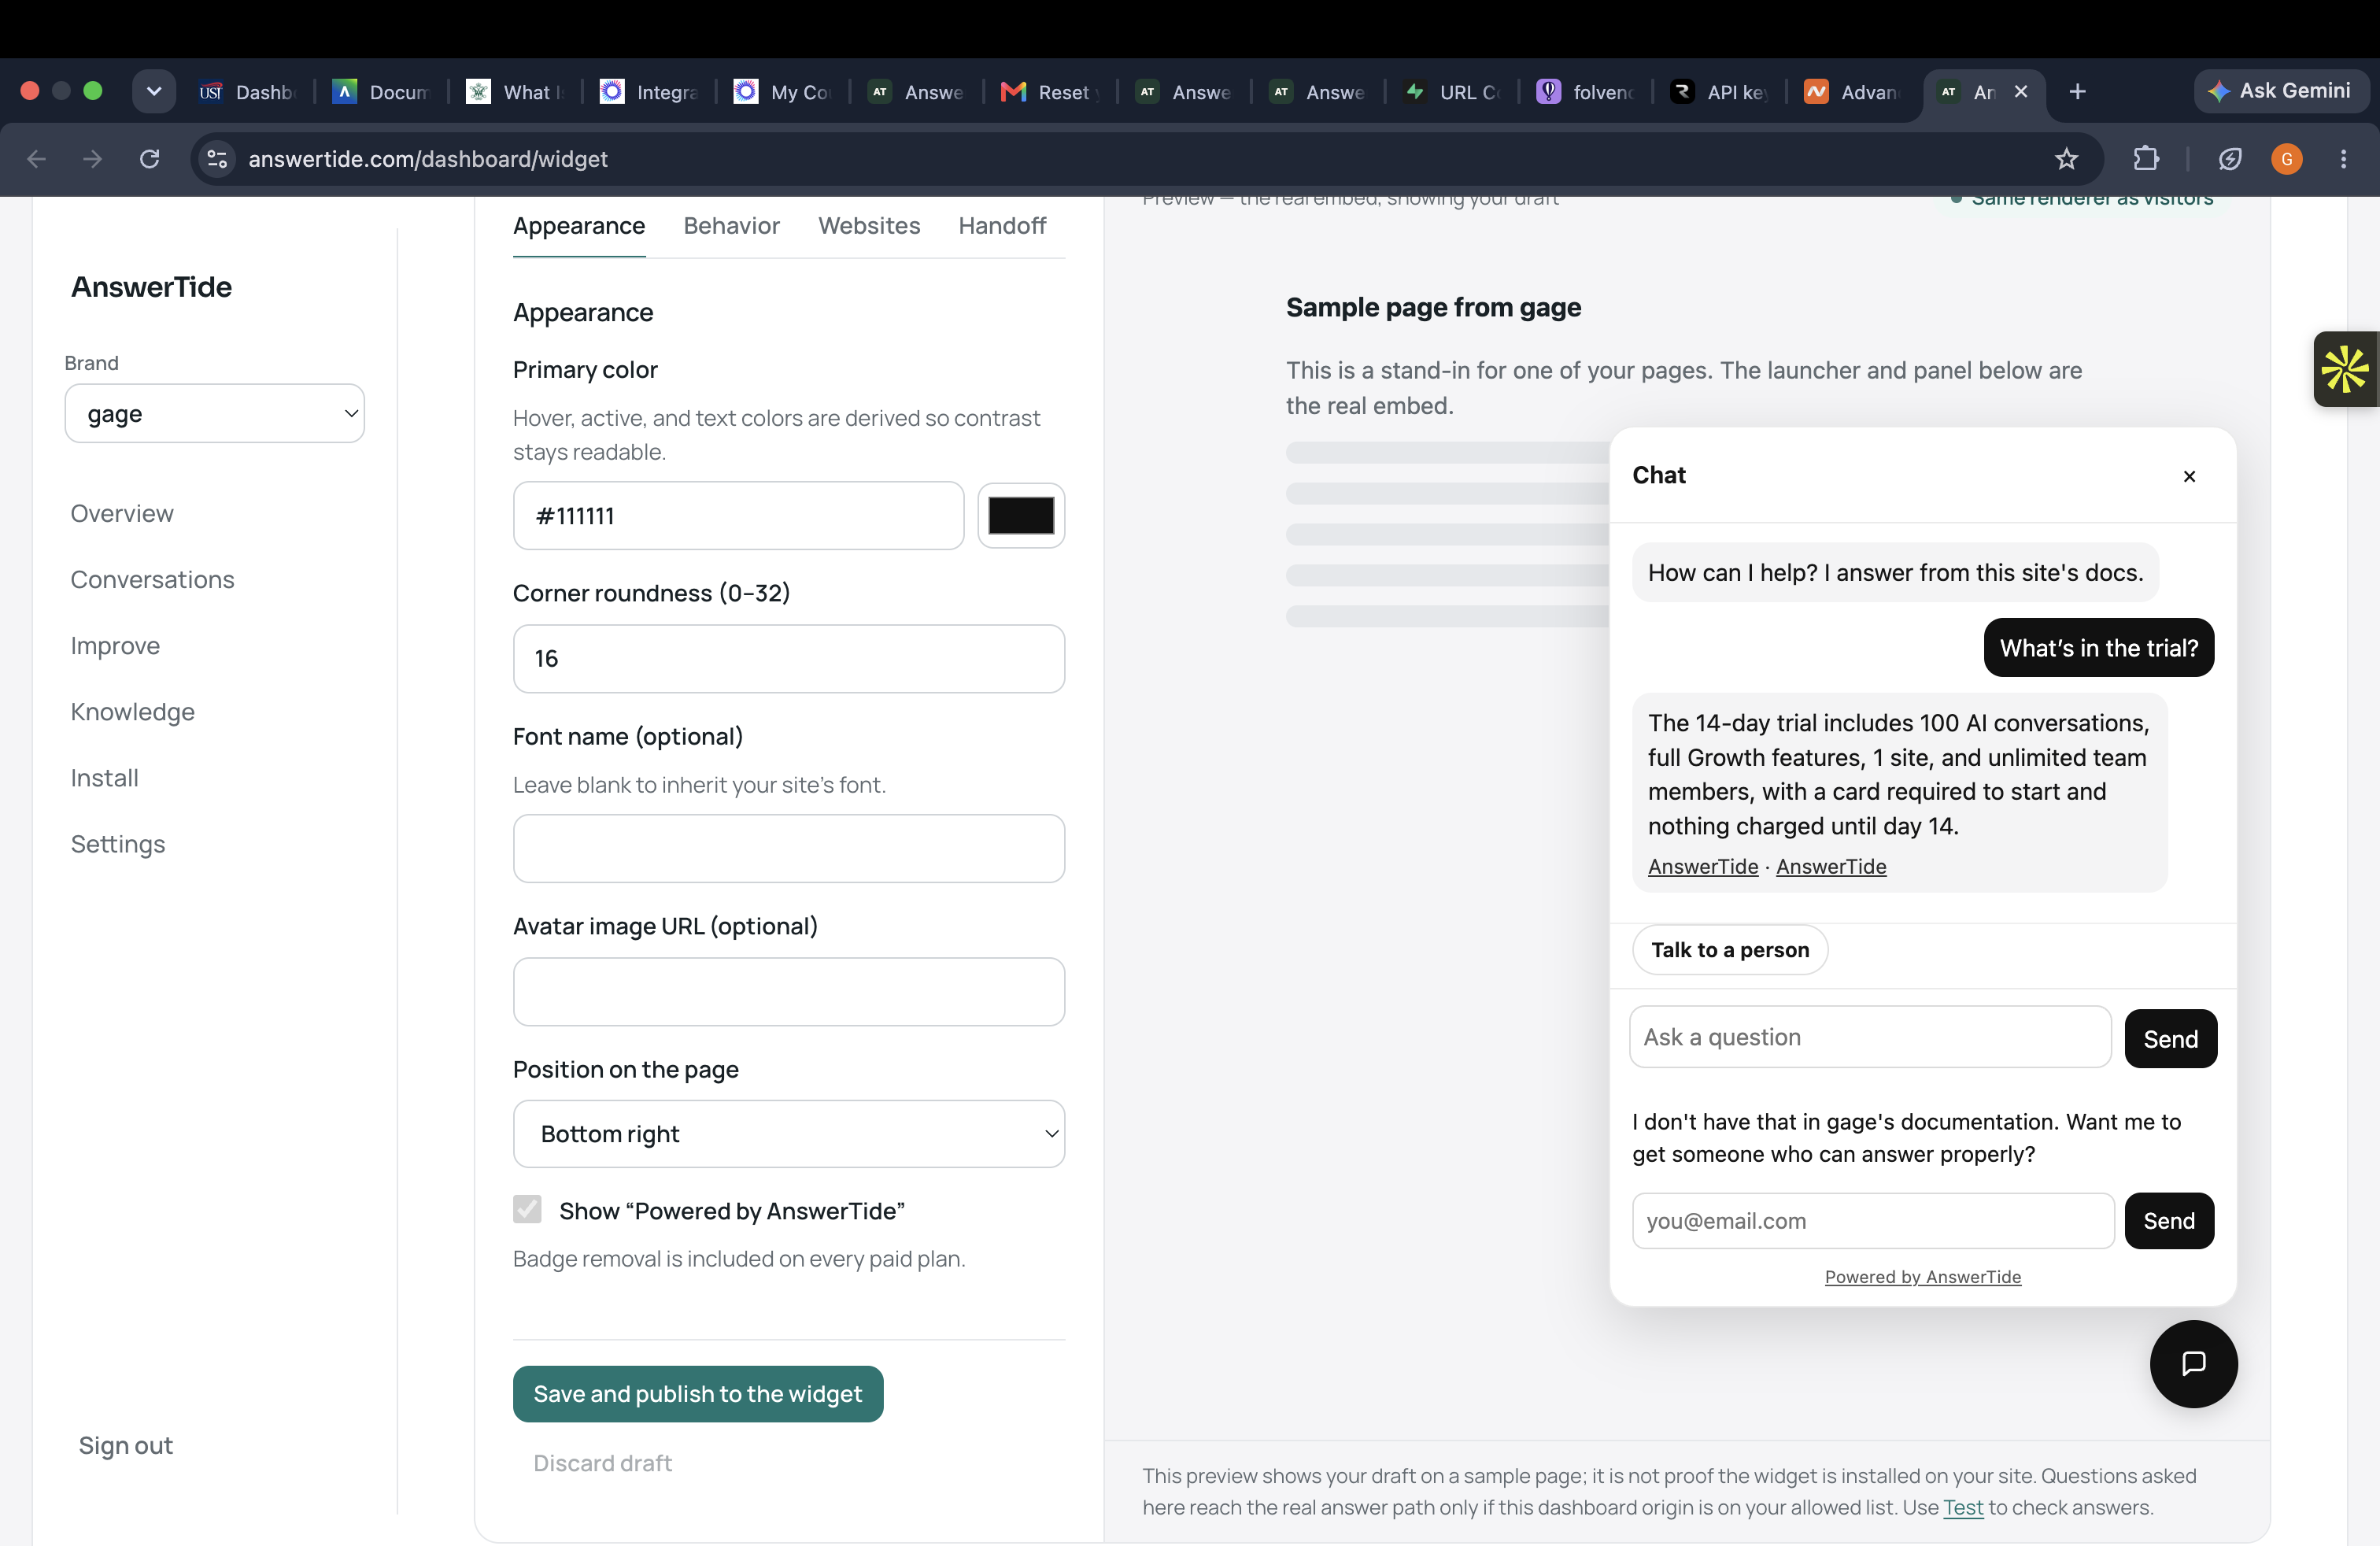2380x1546 pixels.
Task: Switch to the Dashb browser tab
Action: point(248,92)
